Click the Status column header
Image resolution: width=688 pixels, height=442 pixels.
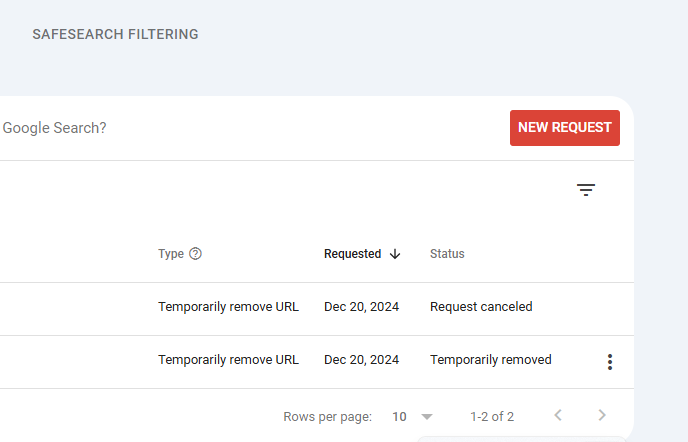coord(447,254)
